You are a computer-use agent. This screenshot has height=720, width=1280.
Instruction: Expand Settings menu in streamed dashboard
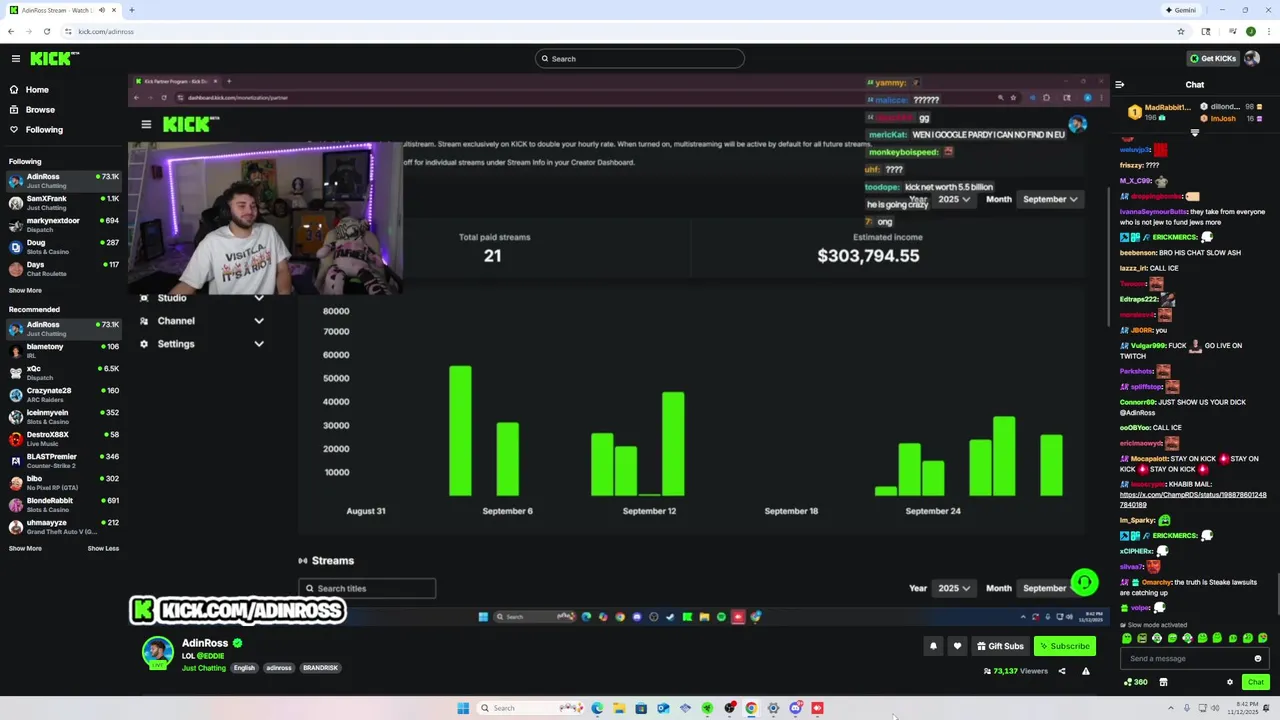point(202,344)
